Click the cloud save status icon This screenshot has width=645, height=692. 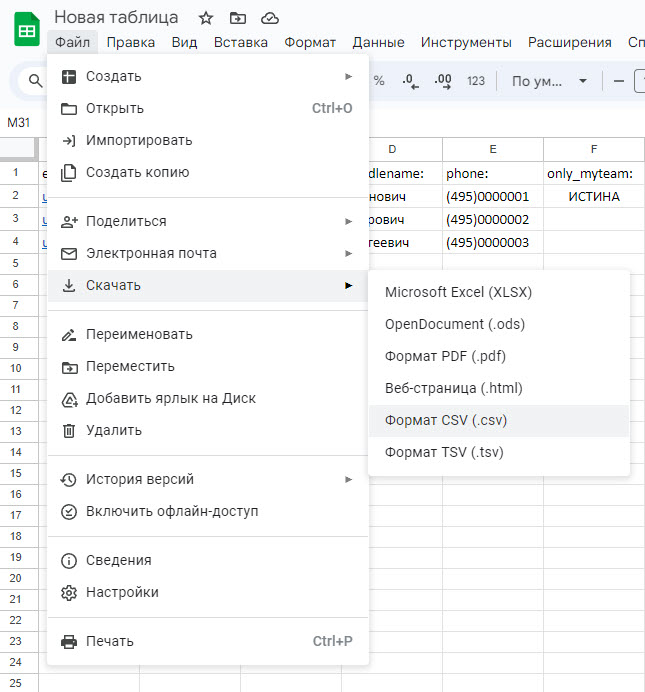[269, 18]
